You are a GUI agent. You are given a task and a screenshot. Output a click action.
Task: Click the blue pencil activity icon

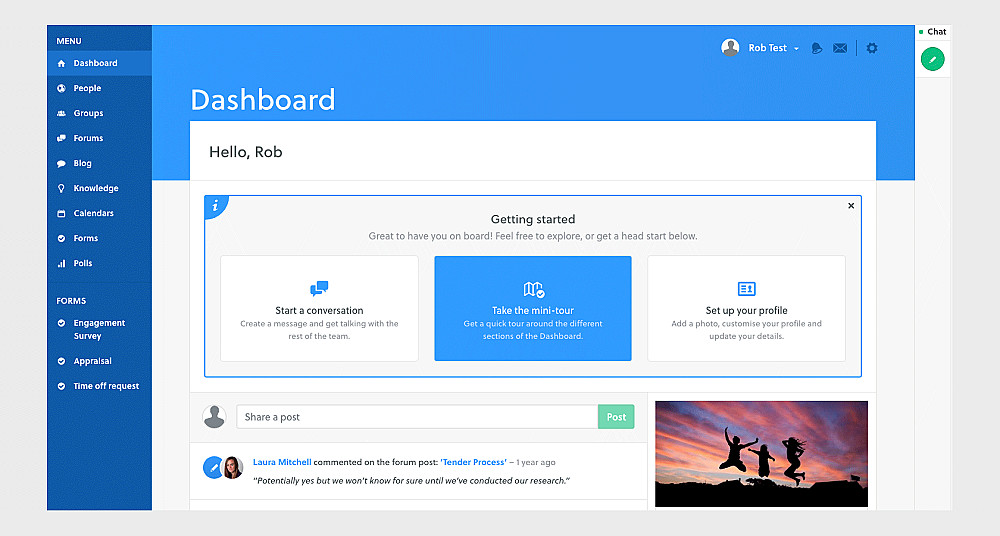pyautogui.click(x=213, y=468)
